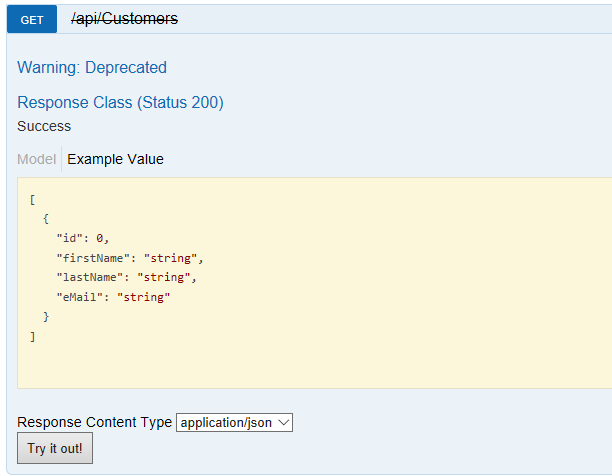Viewport: 612px width, 476px height.
Task: Click the "eMail" key in JSON example
Action: [79, 297]
